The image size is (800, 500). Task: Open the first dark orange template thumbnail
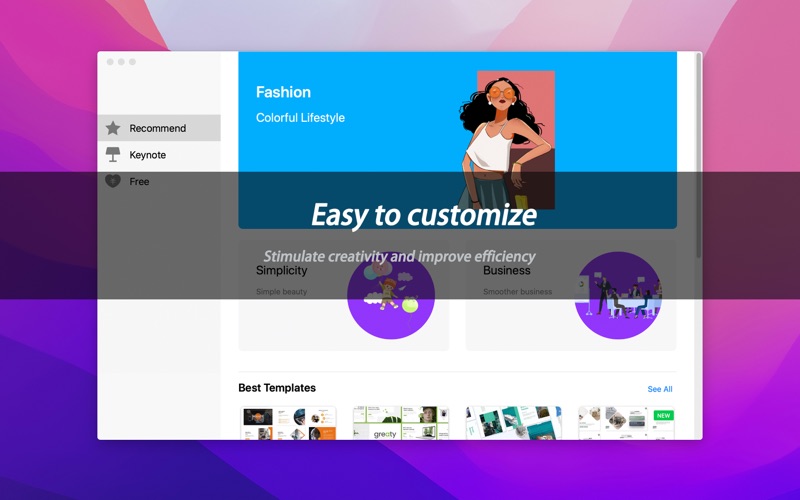288,423
